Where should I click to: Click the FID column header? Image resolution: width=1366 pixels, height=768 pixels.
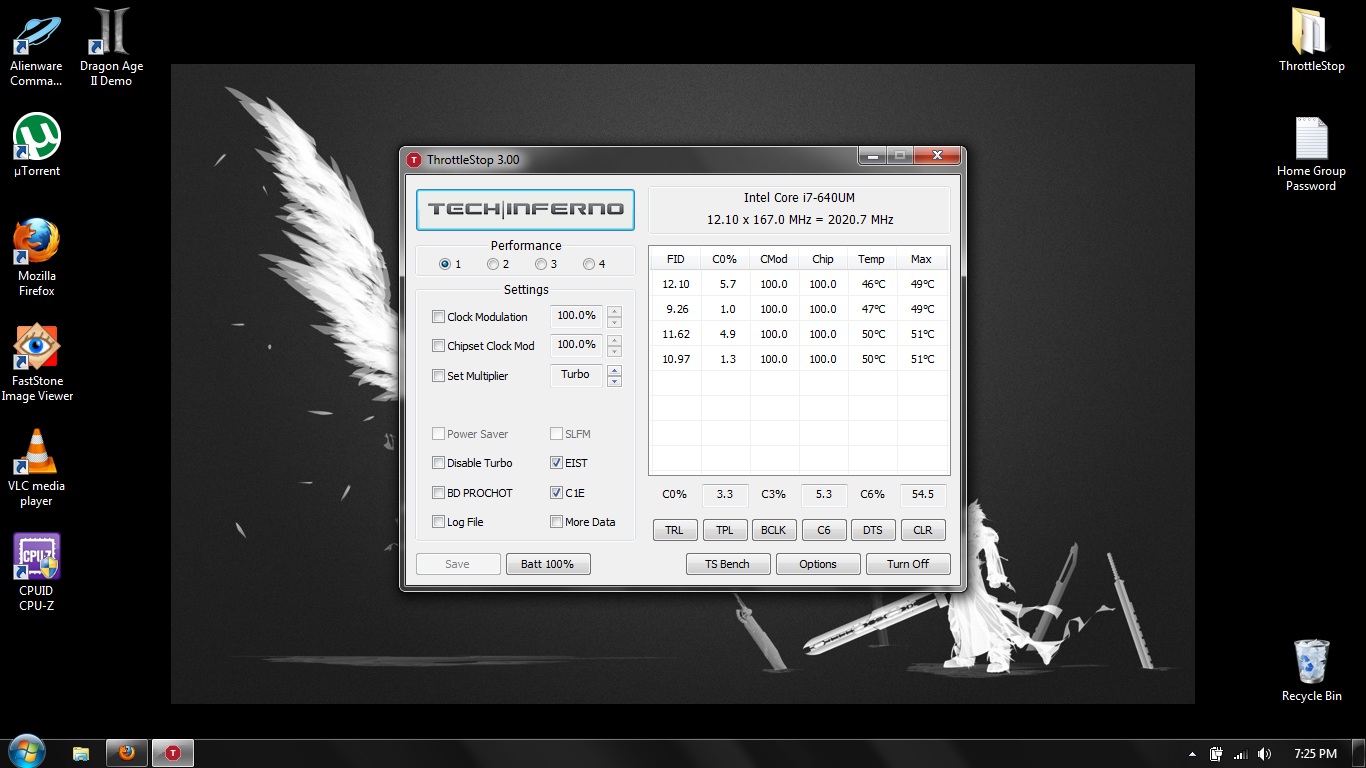point(676,259)
